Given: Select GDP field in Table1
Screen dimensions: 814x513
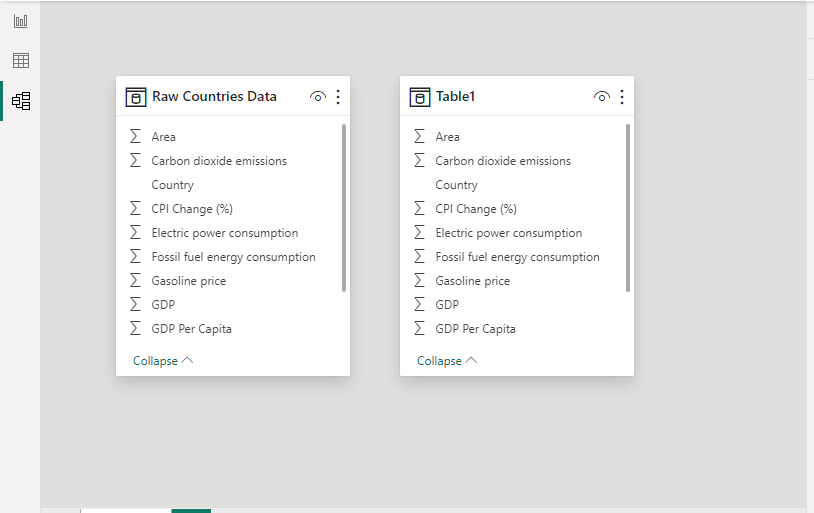Looking at the screenshot, I should tap(447, 305).
